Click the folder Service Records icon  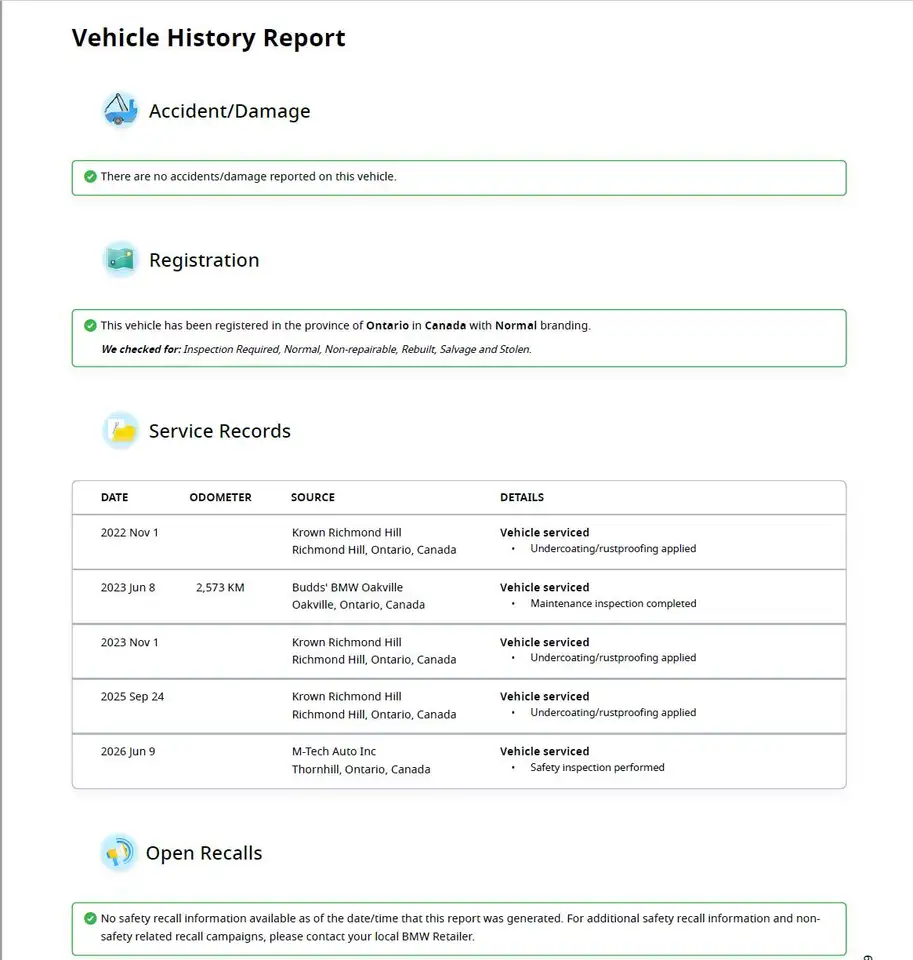coord(120,430)
